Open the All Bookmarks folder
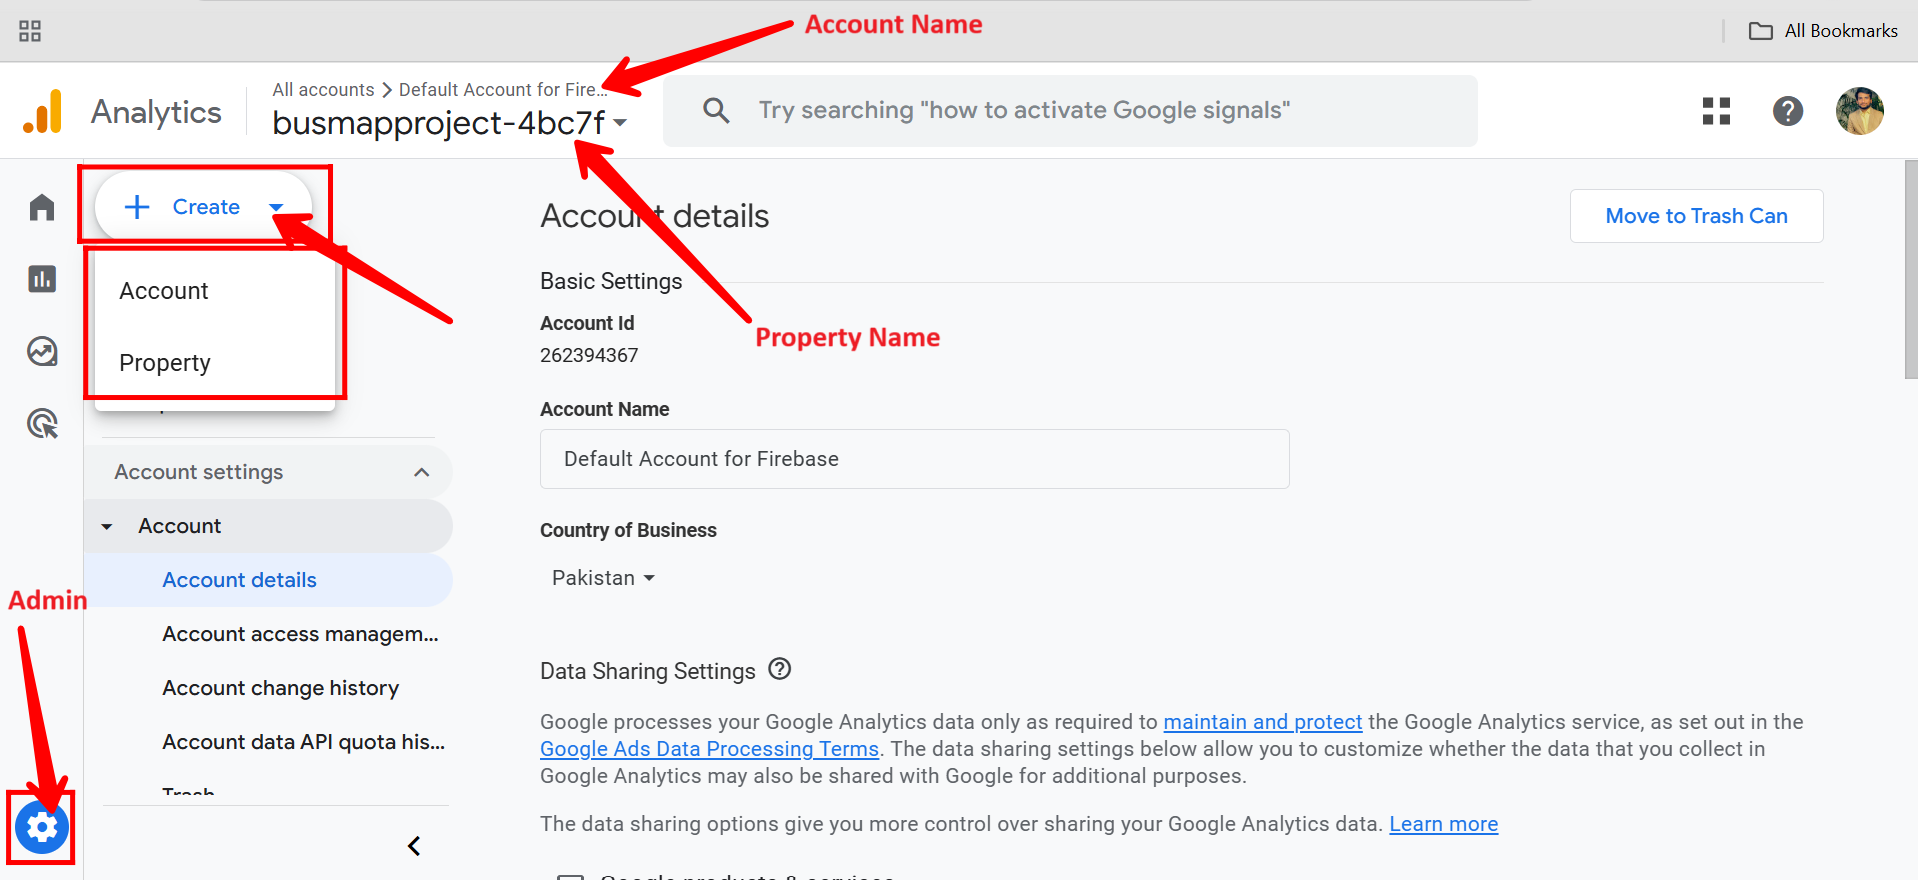 pos(1823,31)
